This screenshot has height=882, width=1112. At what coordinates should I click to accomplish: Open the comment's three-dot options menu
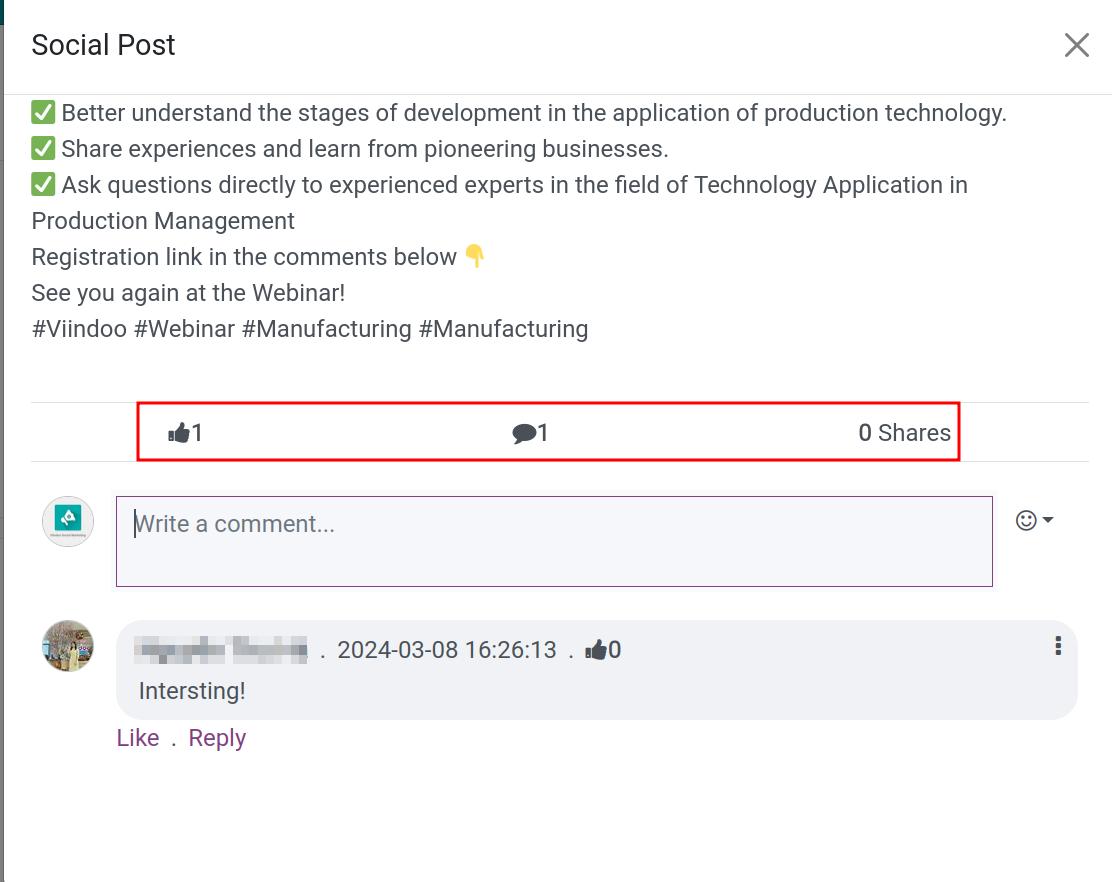click(x=1057, y=647)
